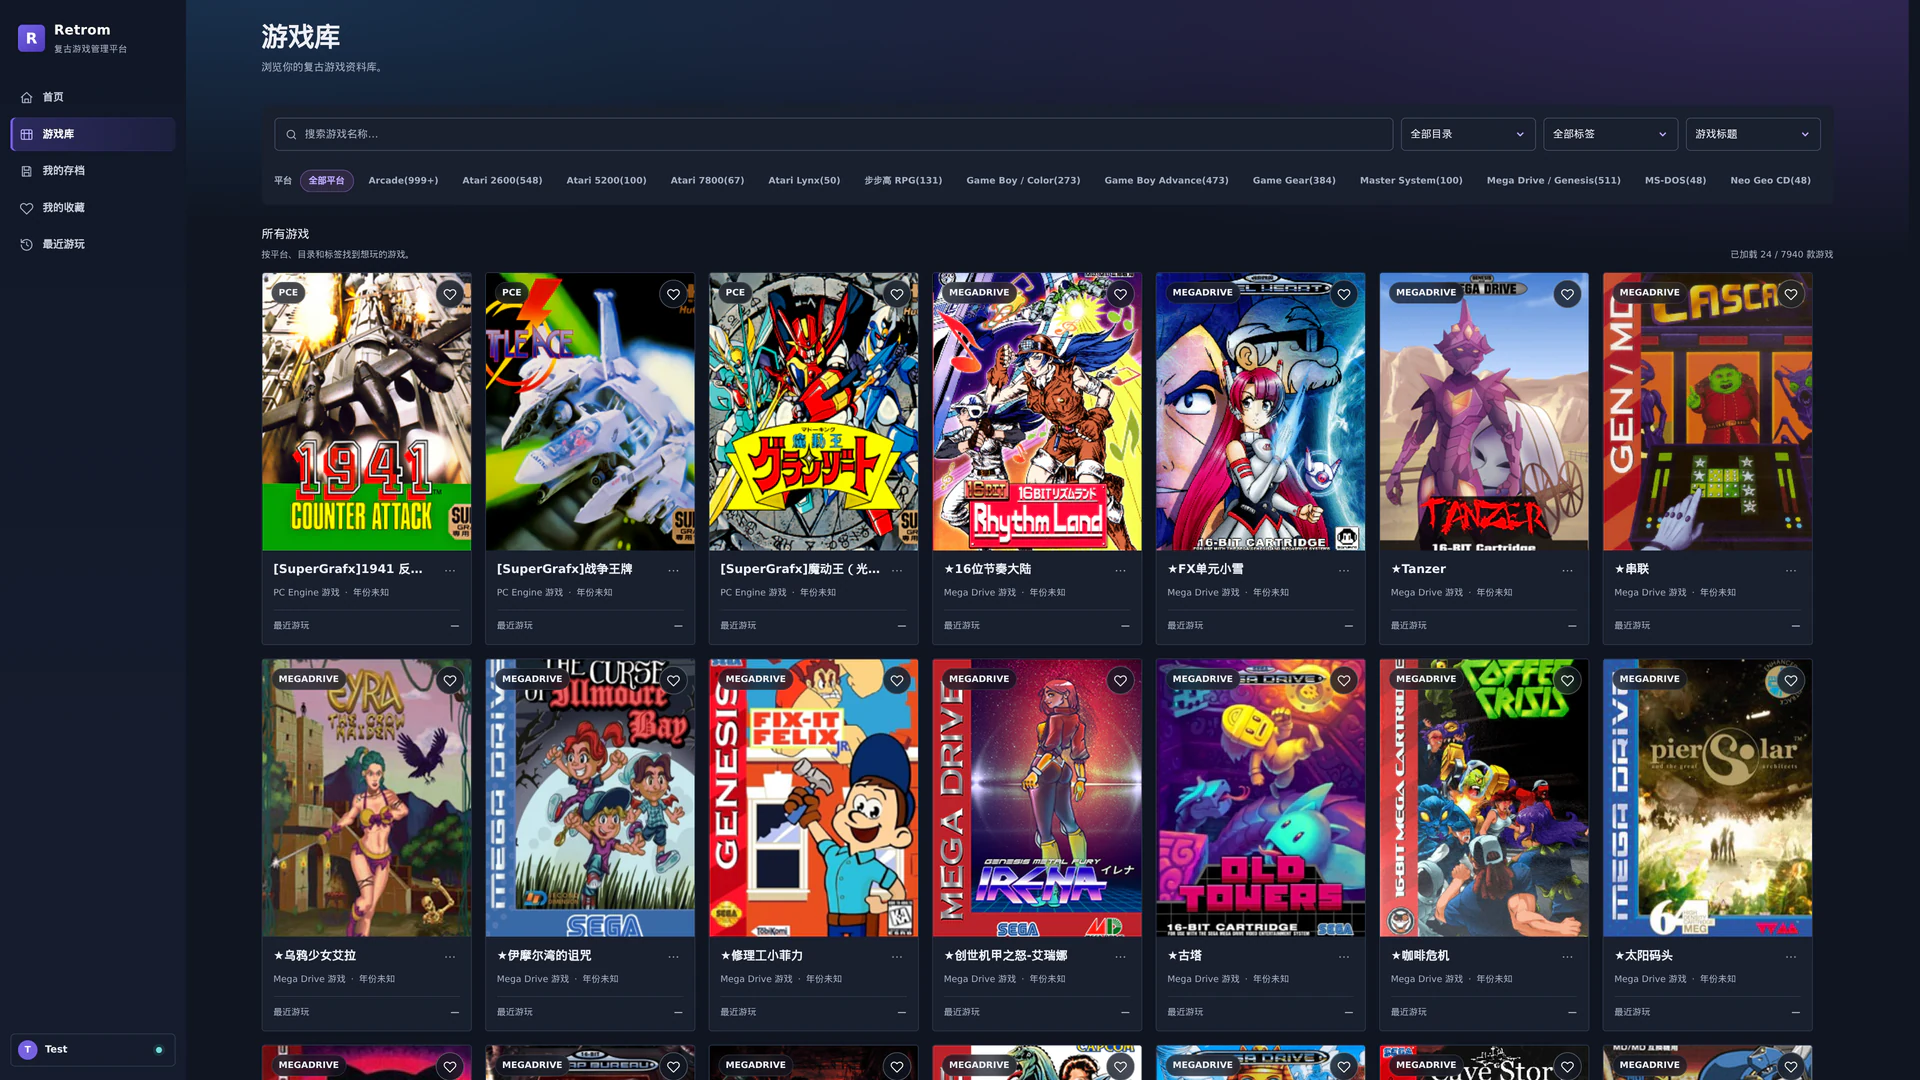Open the 全部标签 dropdown
Image resolution: width=1920 pixels, height=1080 pixels.
[x=1610, y=134]
